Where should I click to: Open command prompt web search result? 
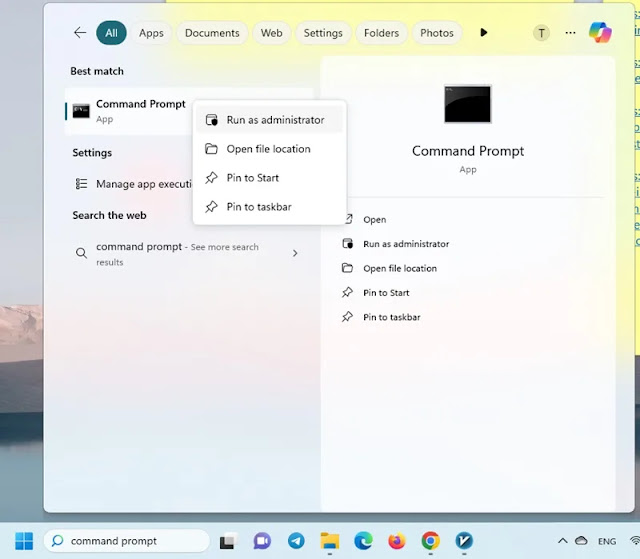coord(177,254)
